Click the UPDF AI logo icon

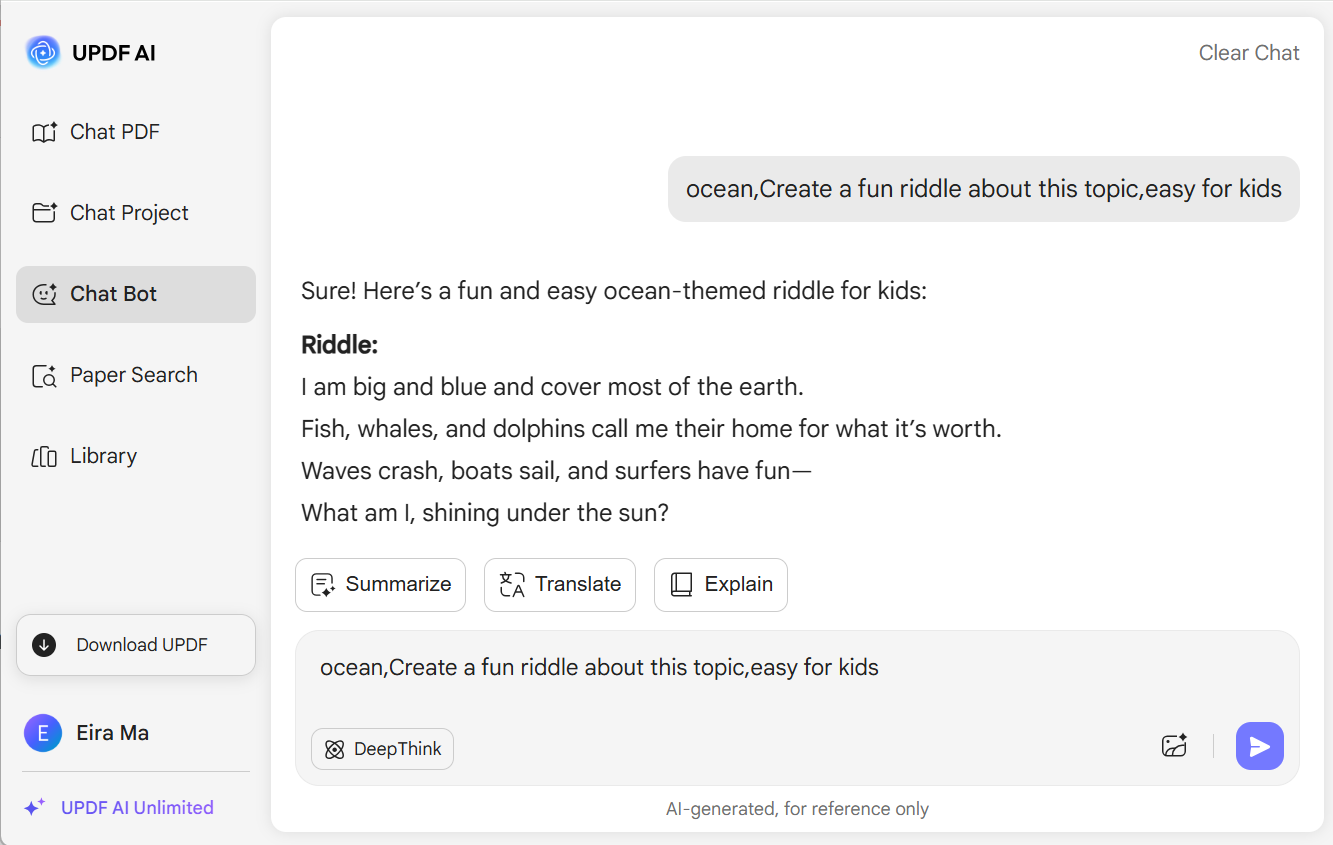[x=43, y=52]
